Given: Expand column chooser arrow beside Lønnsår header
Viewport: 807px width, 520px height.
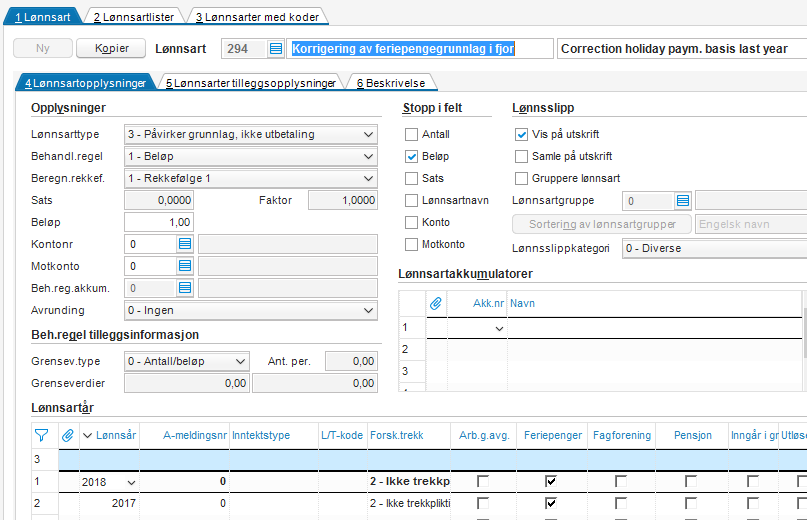Looking at the screenshot, I should tap(87, 436).
